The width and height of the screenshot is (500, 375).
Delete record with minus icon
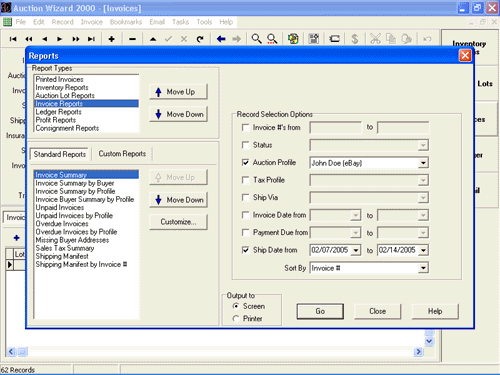point(132,39)
